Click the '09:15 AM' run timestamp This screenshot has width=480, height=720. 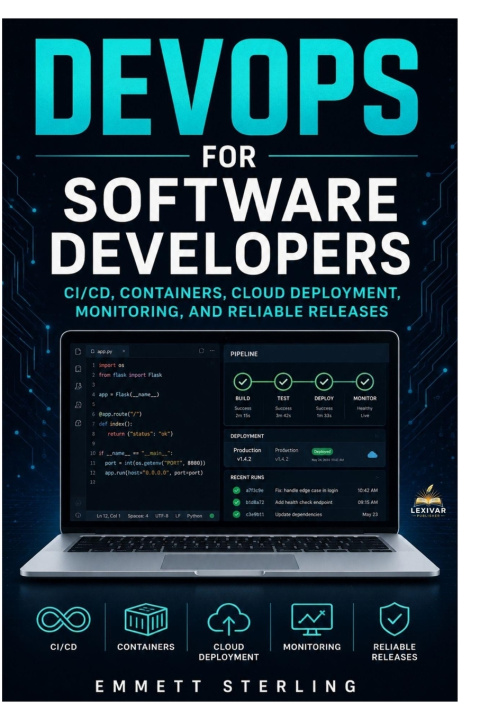[x=368, y=502]
